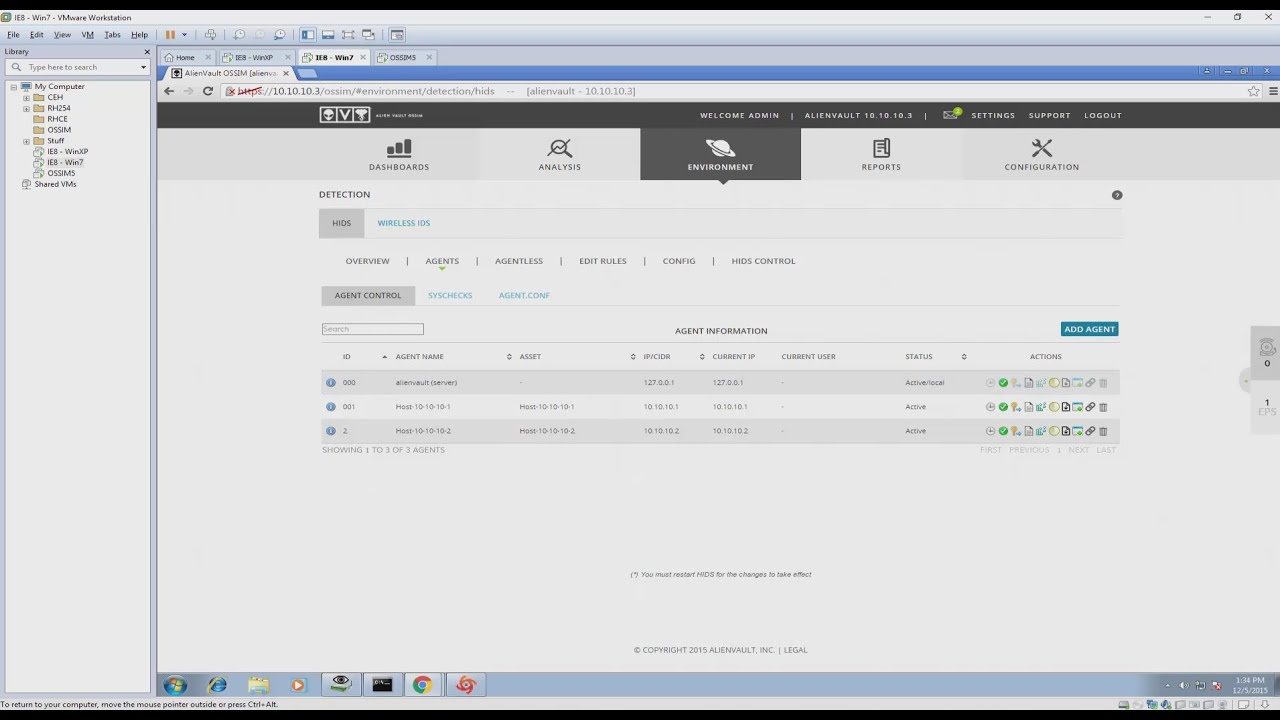Sort by IP/CIDR column arrows

pos(702,357)
